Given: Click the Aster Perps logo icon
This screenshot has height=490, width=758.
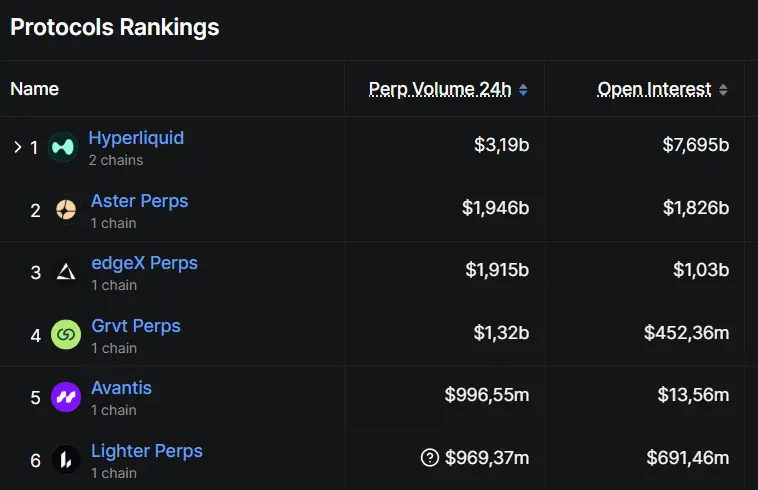Looking at the screenshot, I should point(66,210).
